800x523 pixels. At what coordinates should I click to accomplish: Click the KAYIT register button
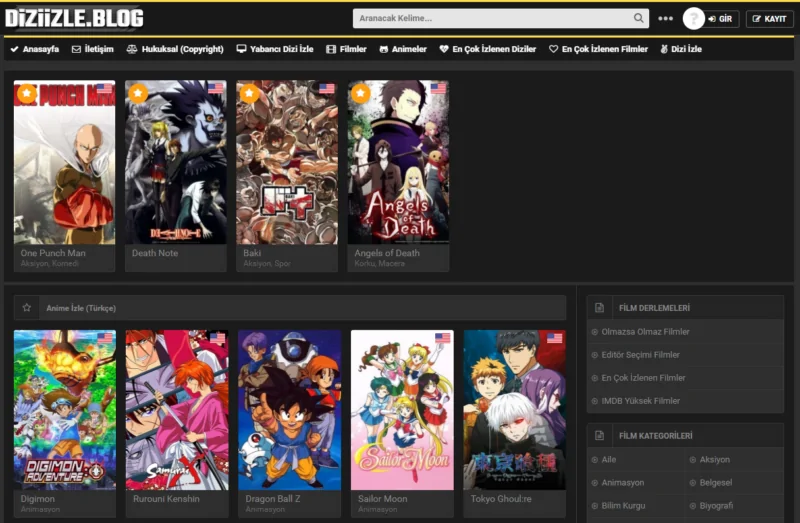pos(769,19)
